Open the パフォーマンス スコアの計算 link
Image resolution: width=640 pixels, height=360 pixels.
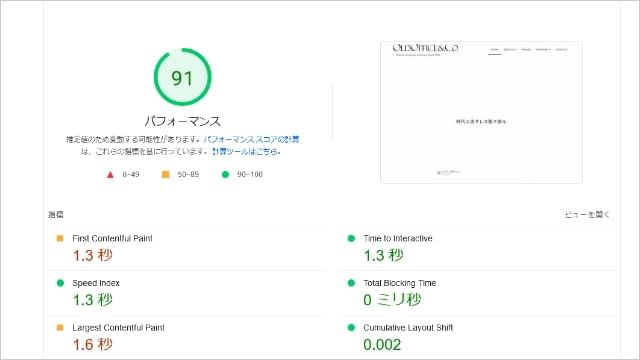(x=251, y=140)
